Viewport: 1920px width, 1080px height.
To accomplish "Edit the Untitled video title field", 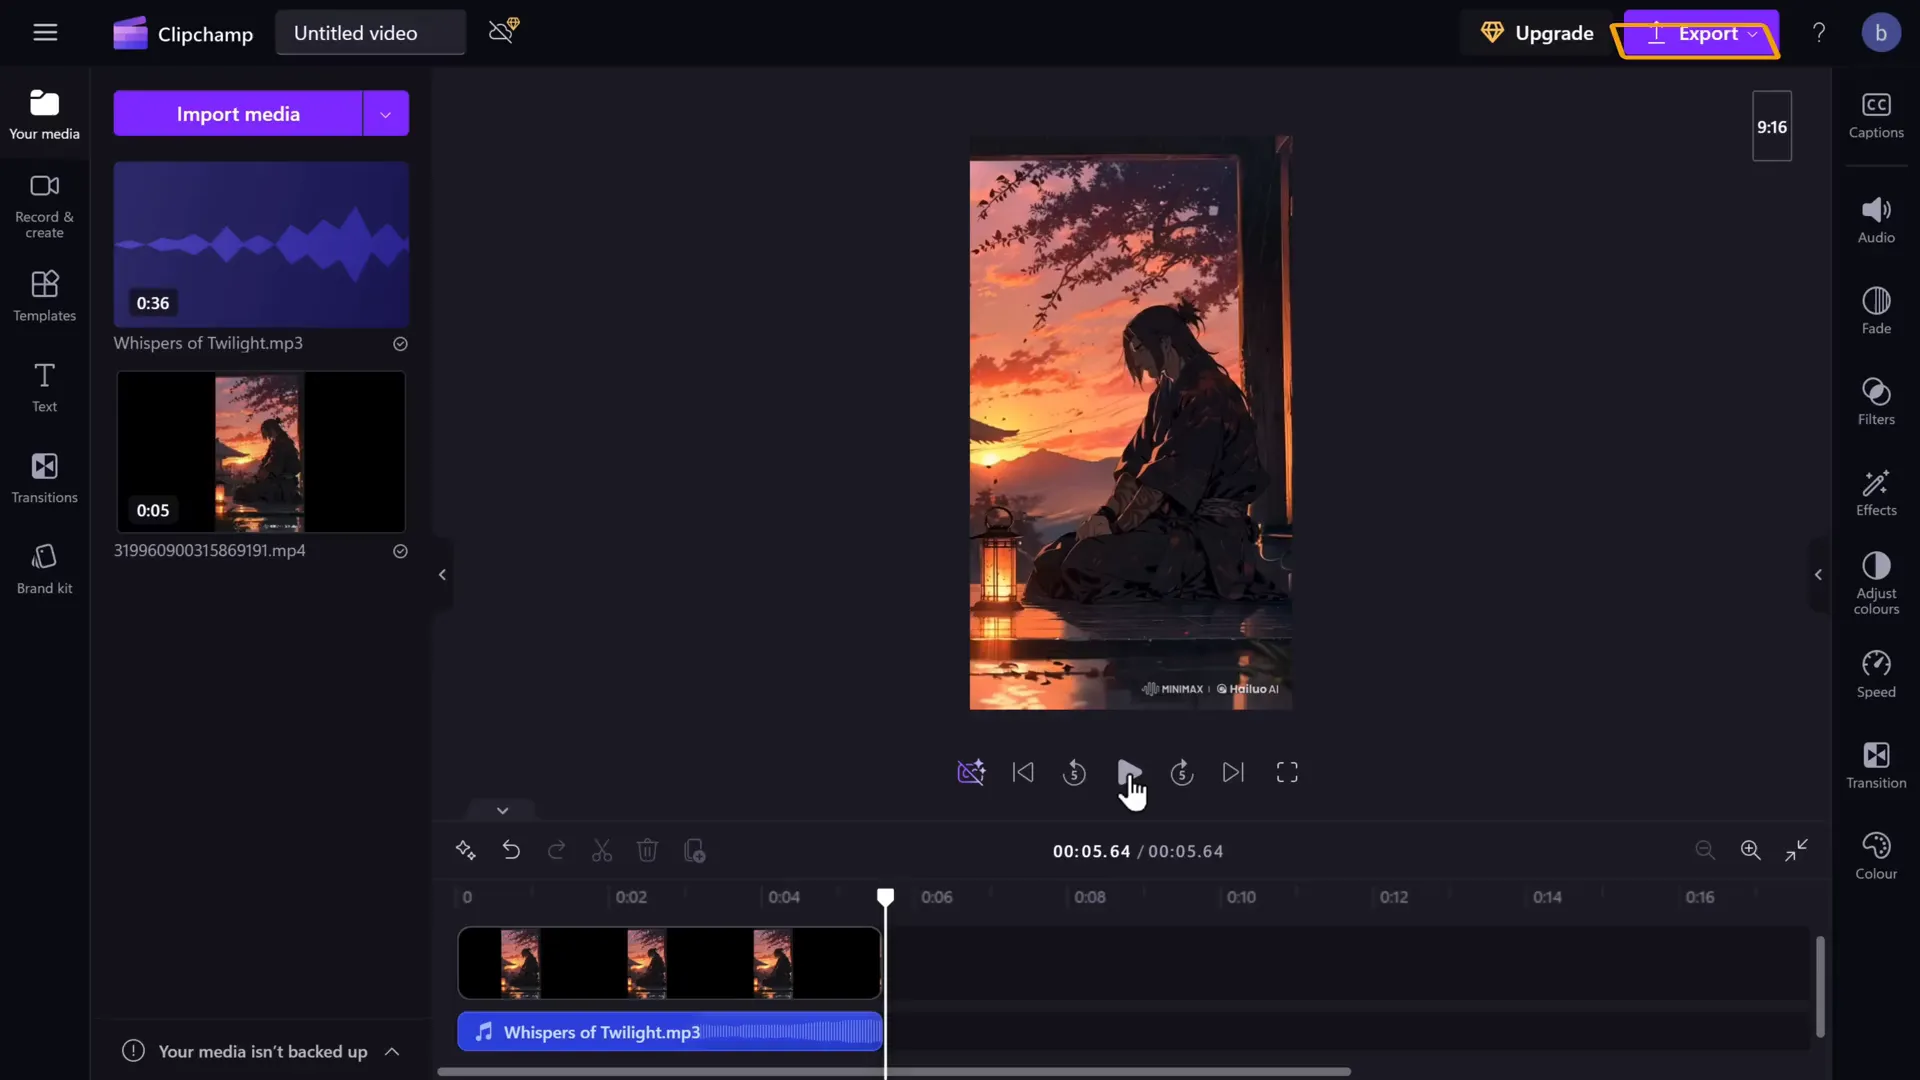I will (x=370, y=33).
